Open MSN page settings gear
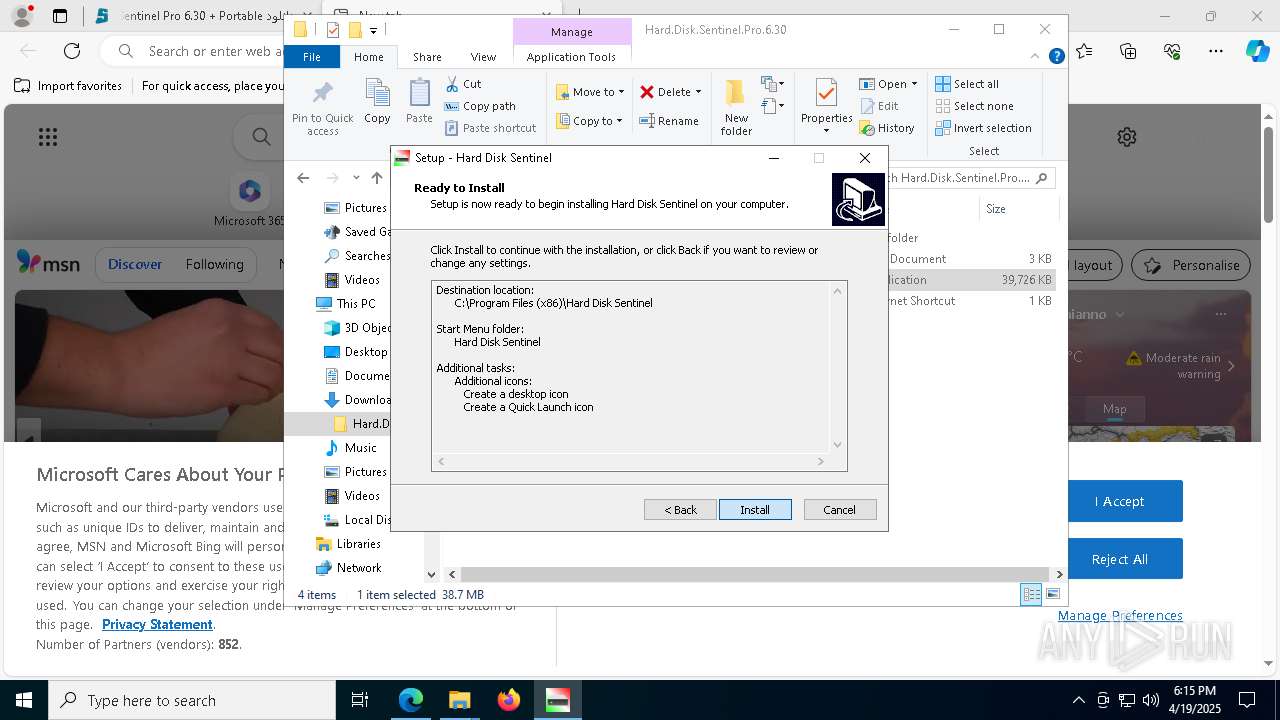Screen dimensions: 1280x720 [x=1127, y=137]
